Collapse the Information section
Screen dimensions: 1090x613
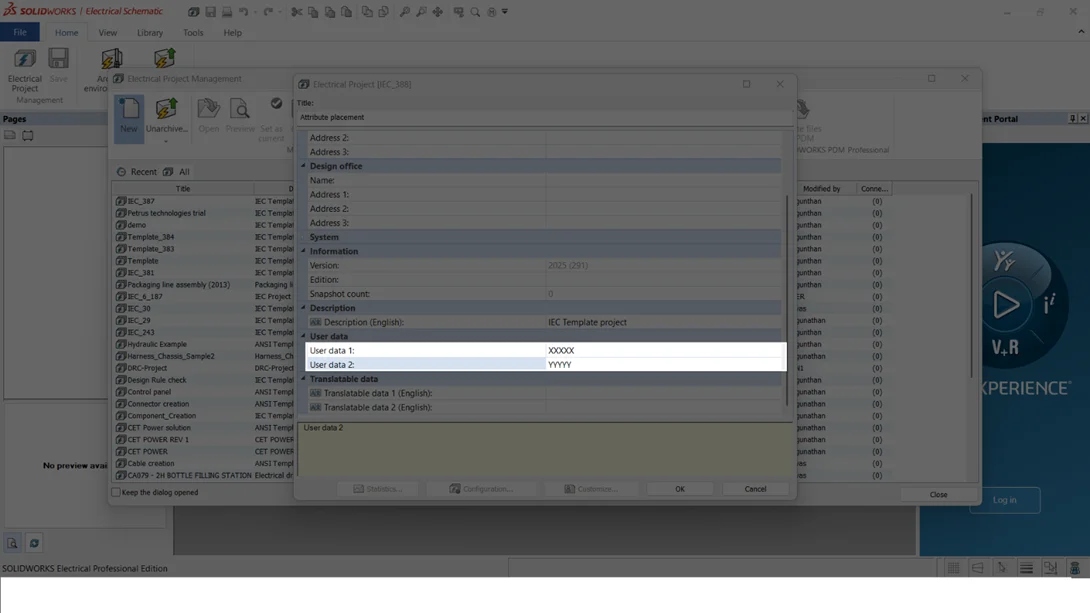[303, 251]
